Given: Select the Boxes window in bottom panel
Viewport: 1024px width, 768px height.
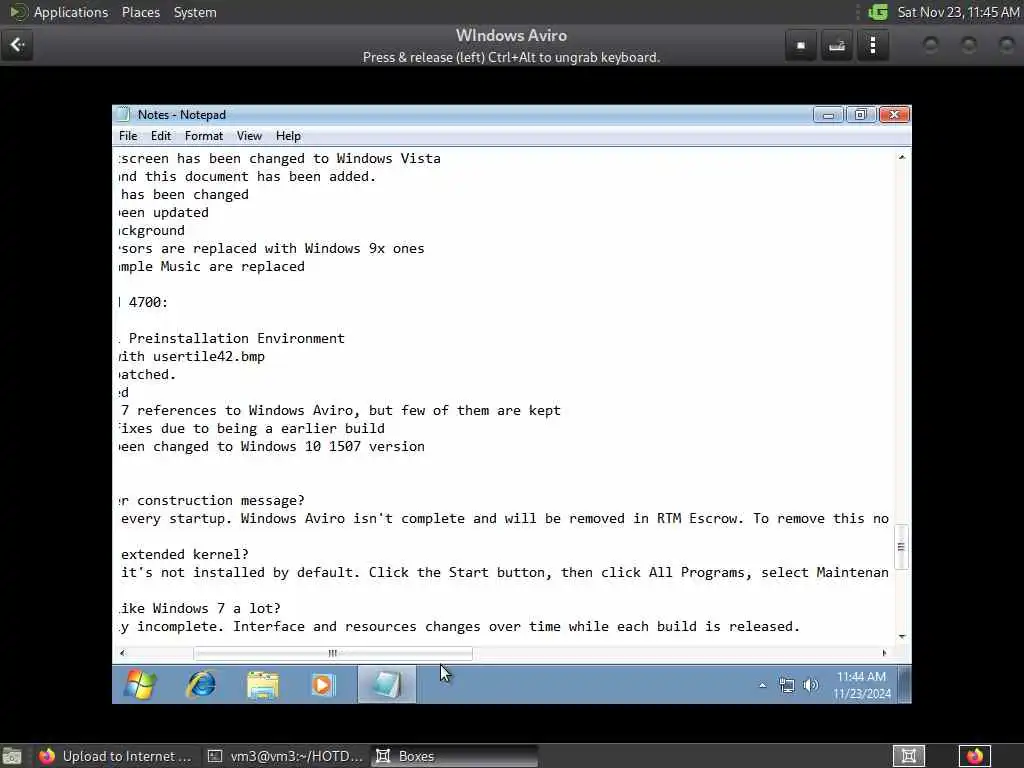Looking at the screenshot, I should coord(455,756).
